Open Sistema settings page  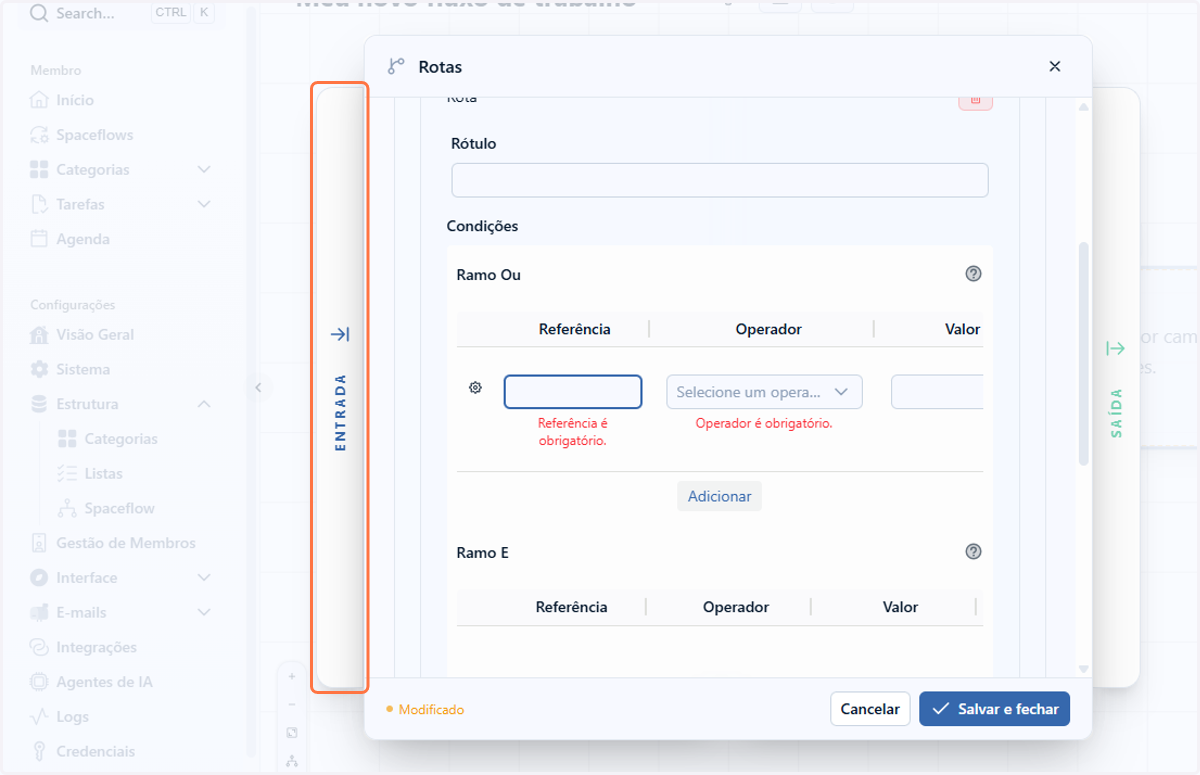83,369
